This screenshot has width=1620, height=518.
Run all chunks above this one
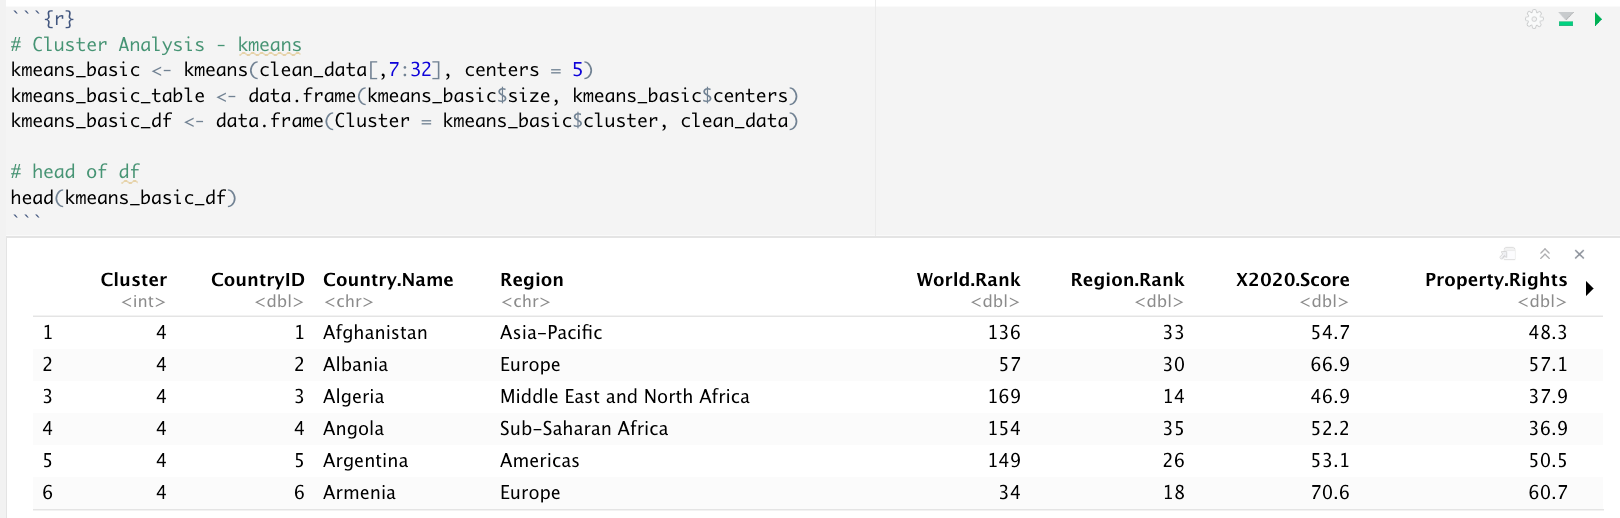pyautogui.click(x=1566, y=19)
